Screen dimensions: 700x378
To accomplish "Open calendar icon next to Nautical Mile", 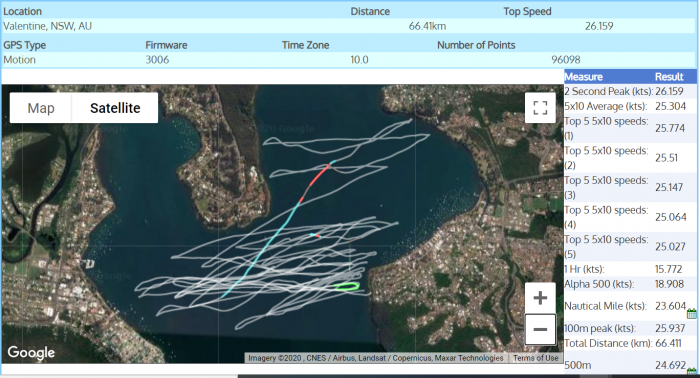I will 692,313.
